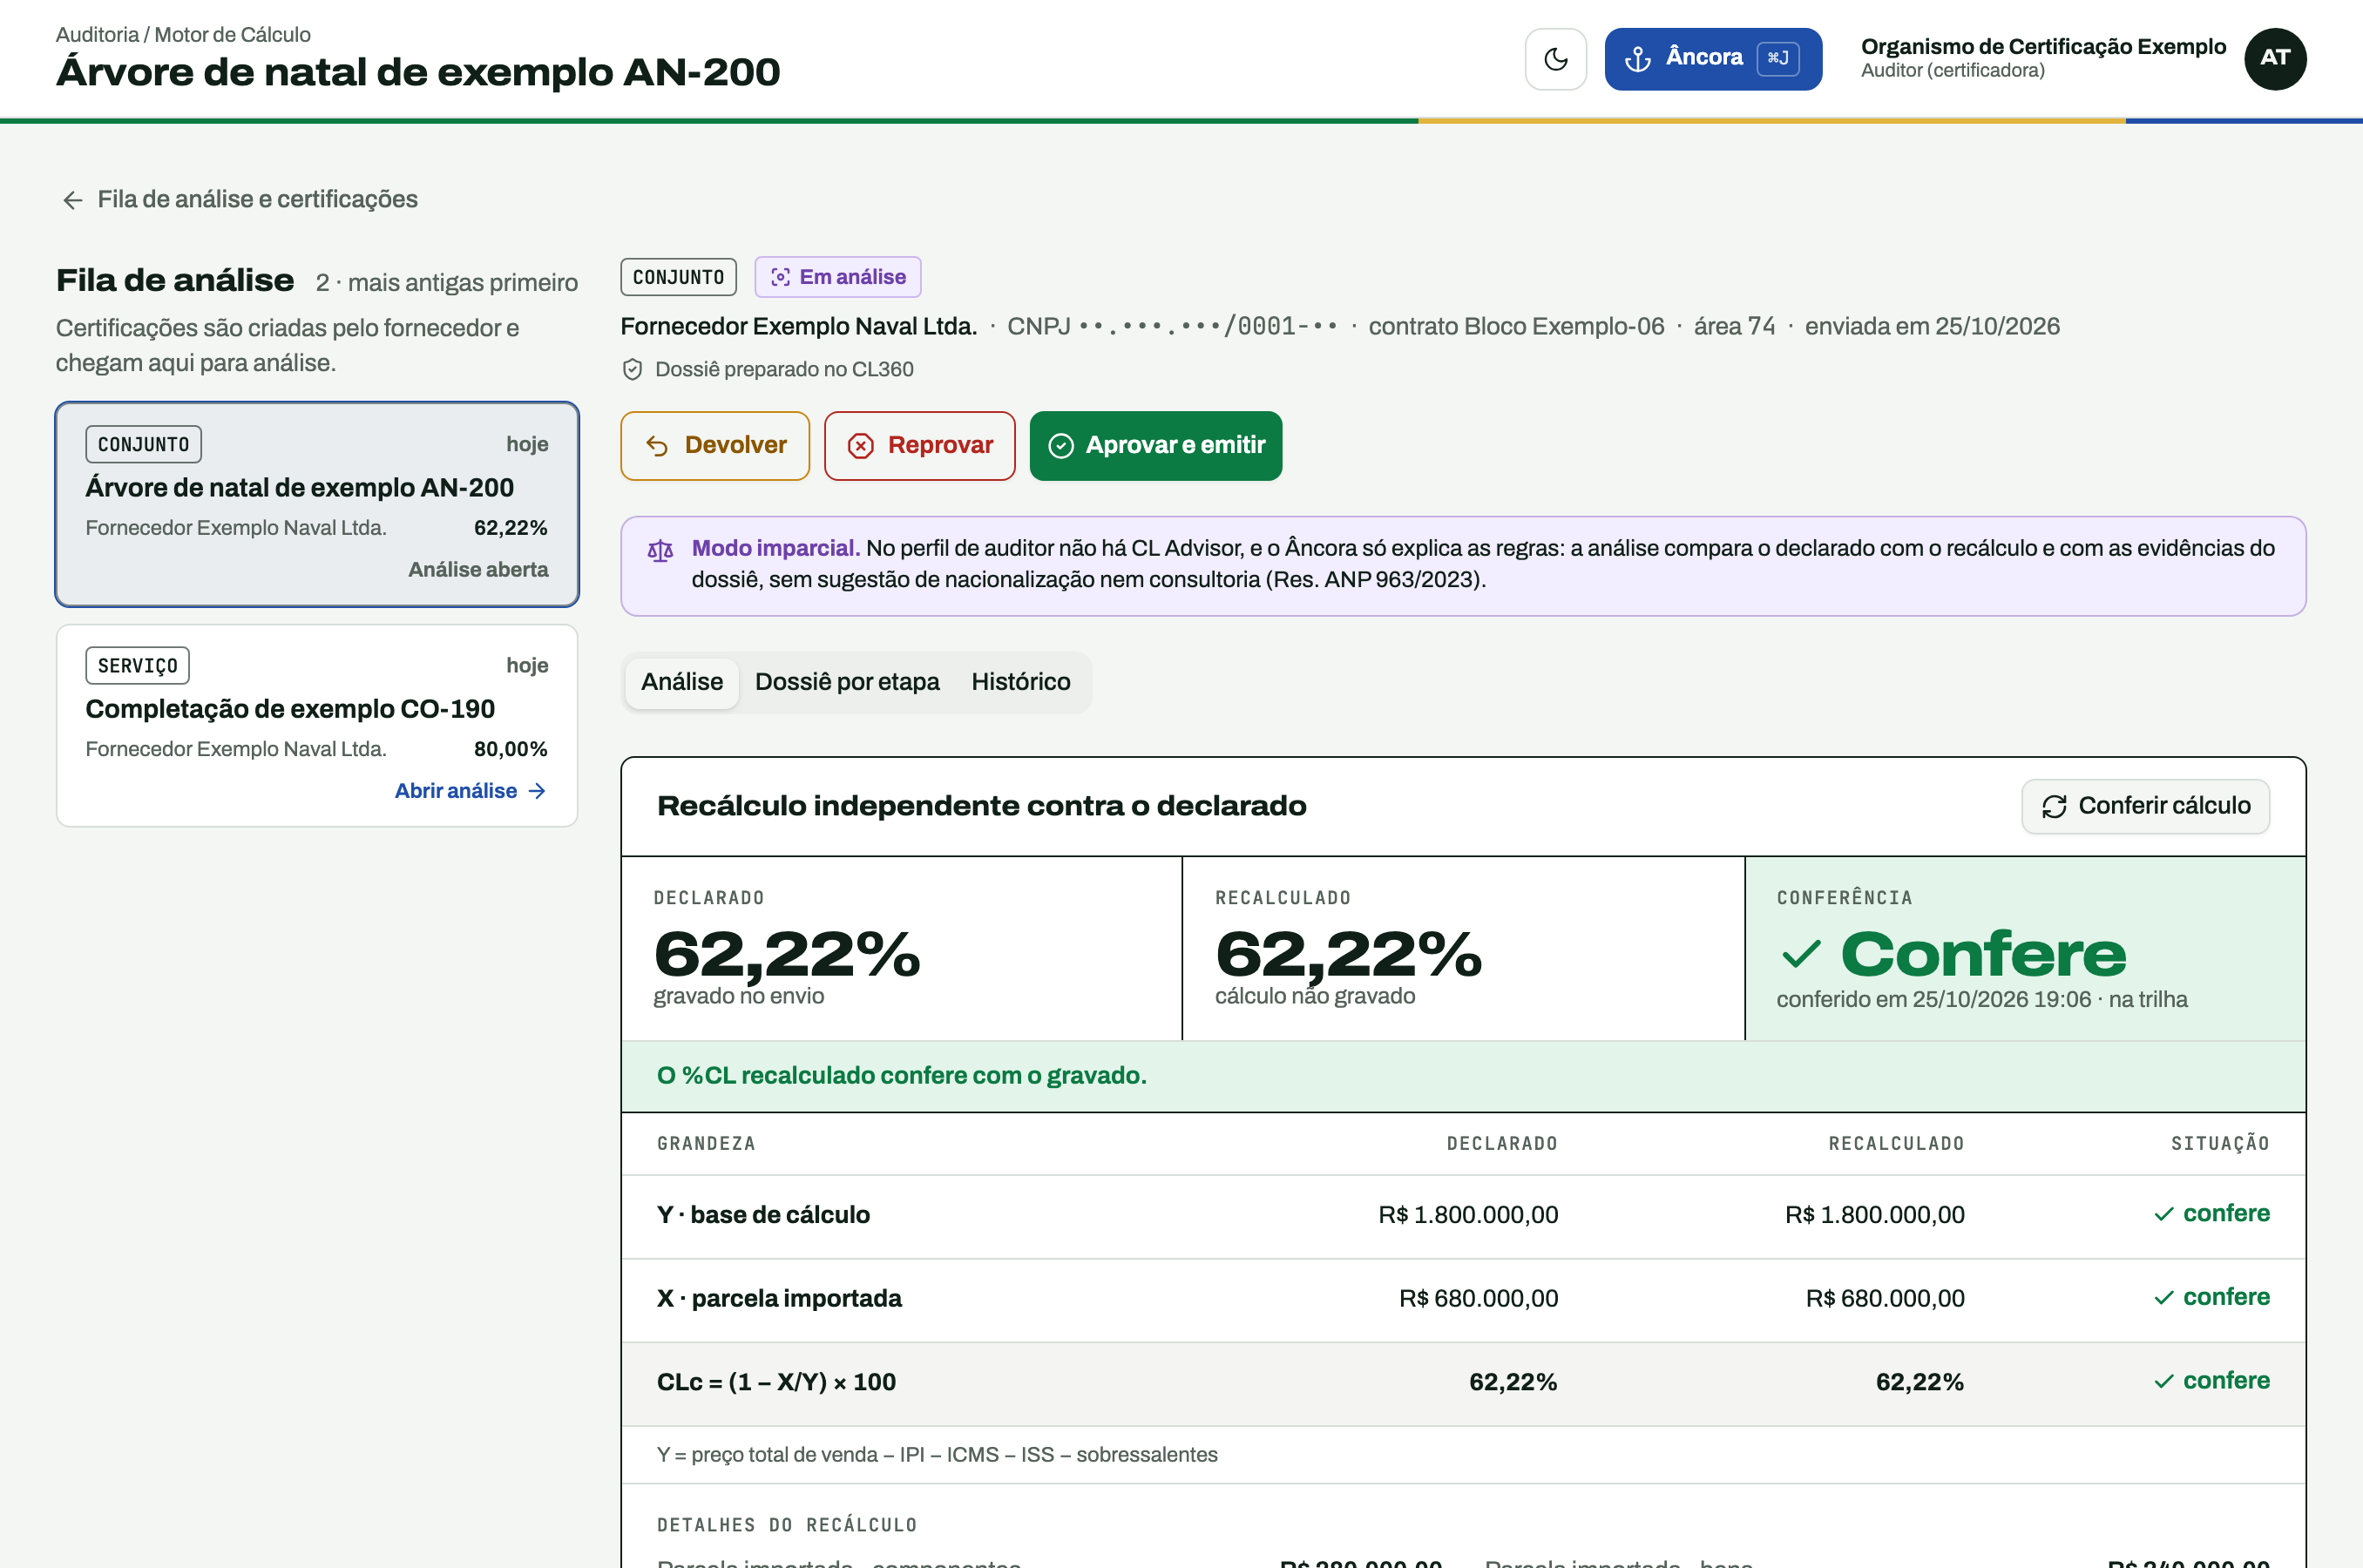Click the Y · base de cálculo row label
This screenshot has height=1568, width=2363.
click(x=763, y=1214)
